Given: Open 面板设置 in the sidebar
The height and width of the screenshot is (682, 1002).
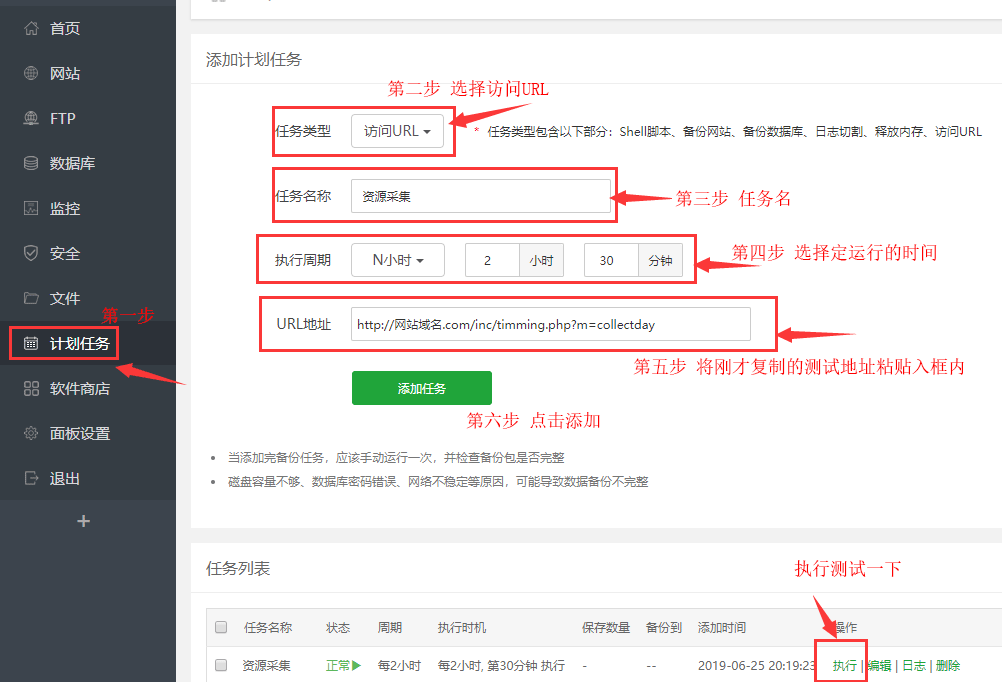Looking at the screenshot, I should tap(80, 434).
